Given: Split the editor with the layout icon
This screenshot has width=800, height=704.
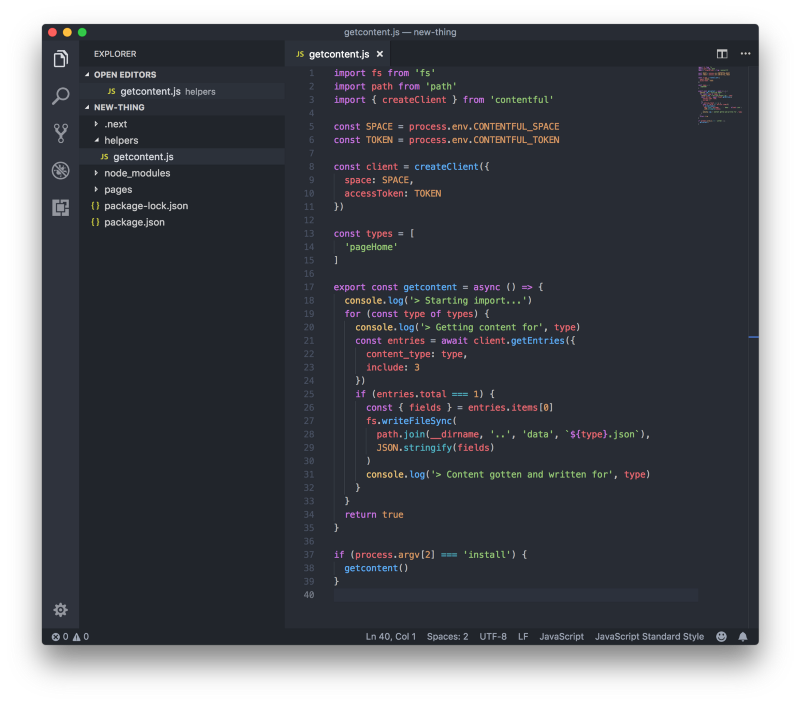Looking at the screenshot, I should [720, 53].
